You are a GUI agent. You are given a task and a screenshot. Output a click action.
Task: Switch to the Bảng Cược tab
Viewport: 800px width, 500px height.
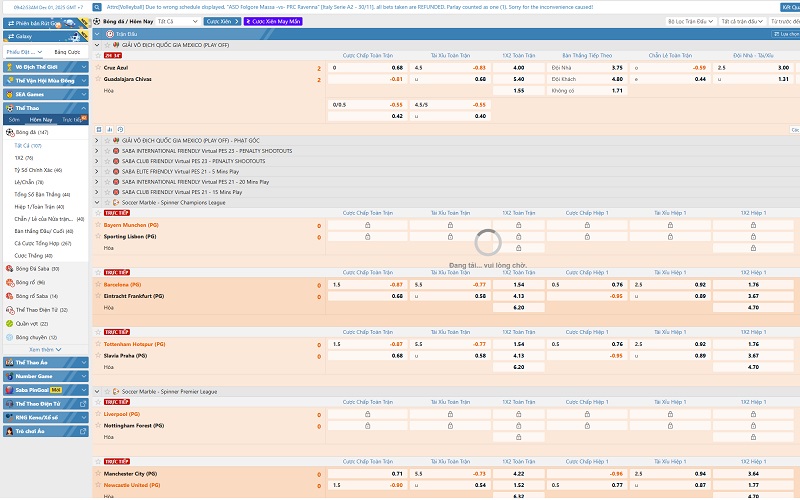[66, 51]
